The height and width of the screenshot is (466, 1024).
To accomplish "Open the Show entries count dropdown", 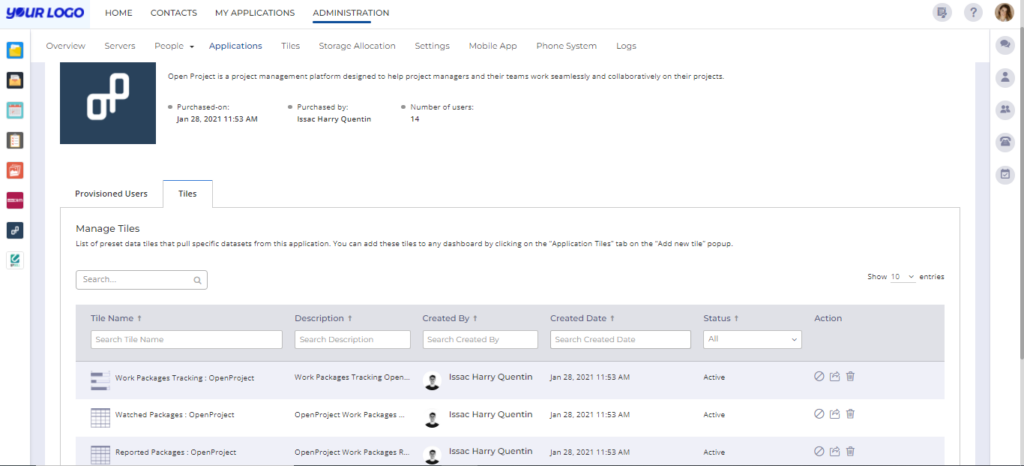I will pyautogui.click(x=903, y=277).
